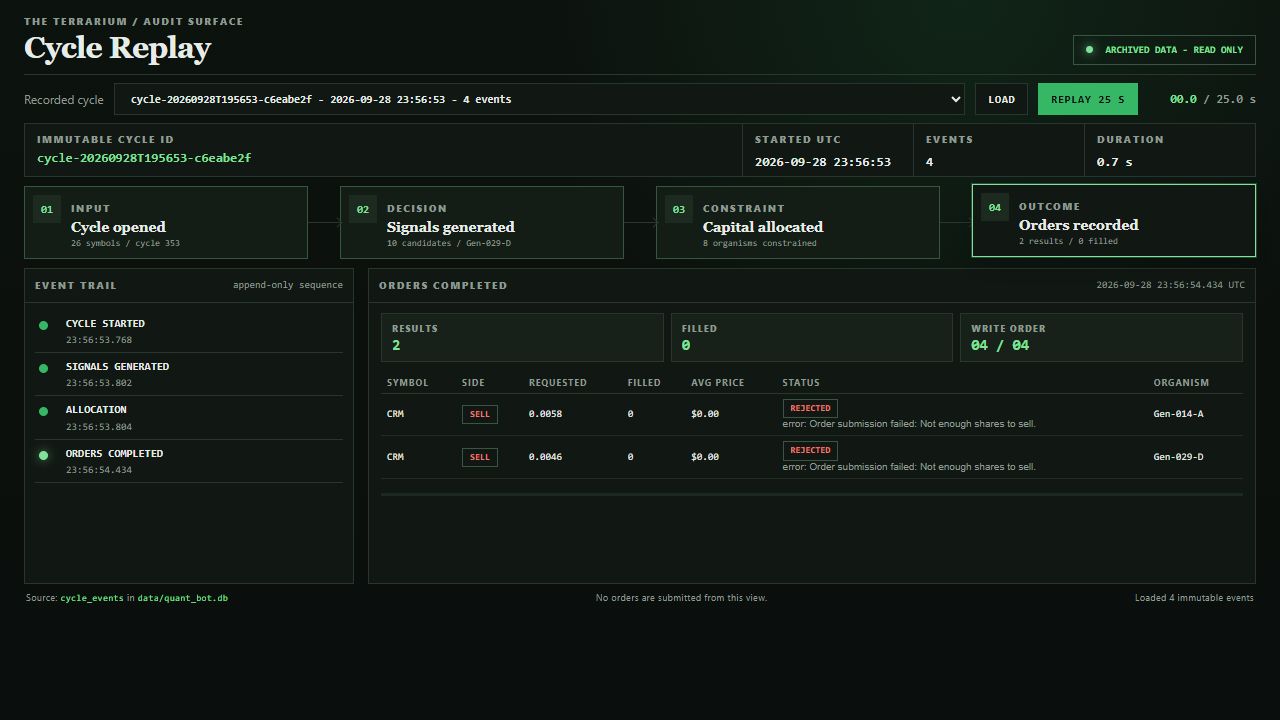The height and width of the screenshot is (720, 1280).
Task: Open the Recorded cycle dropdown
Action: [539, 99]
